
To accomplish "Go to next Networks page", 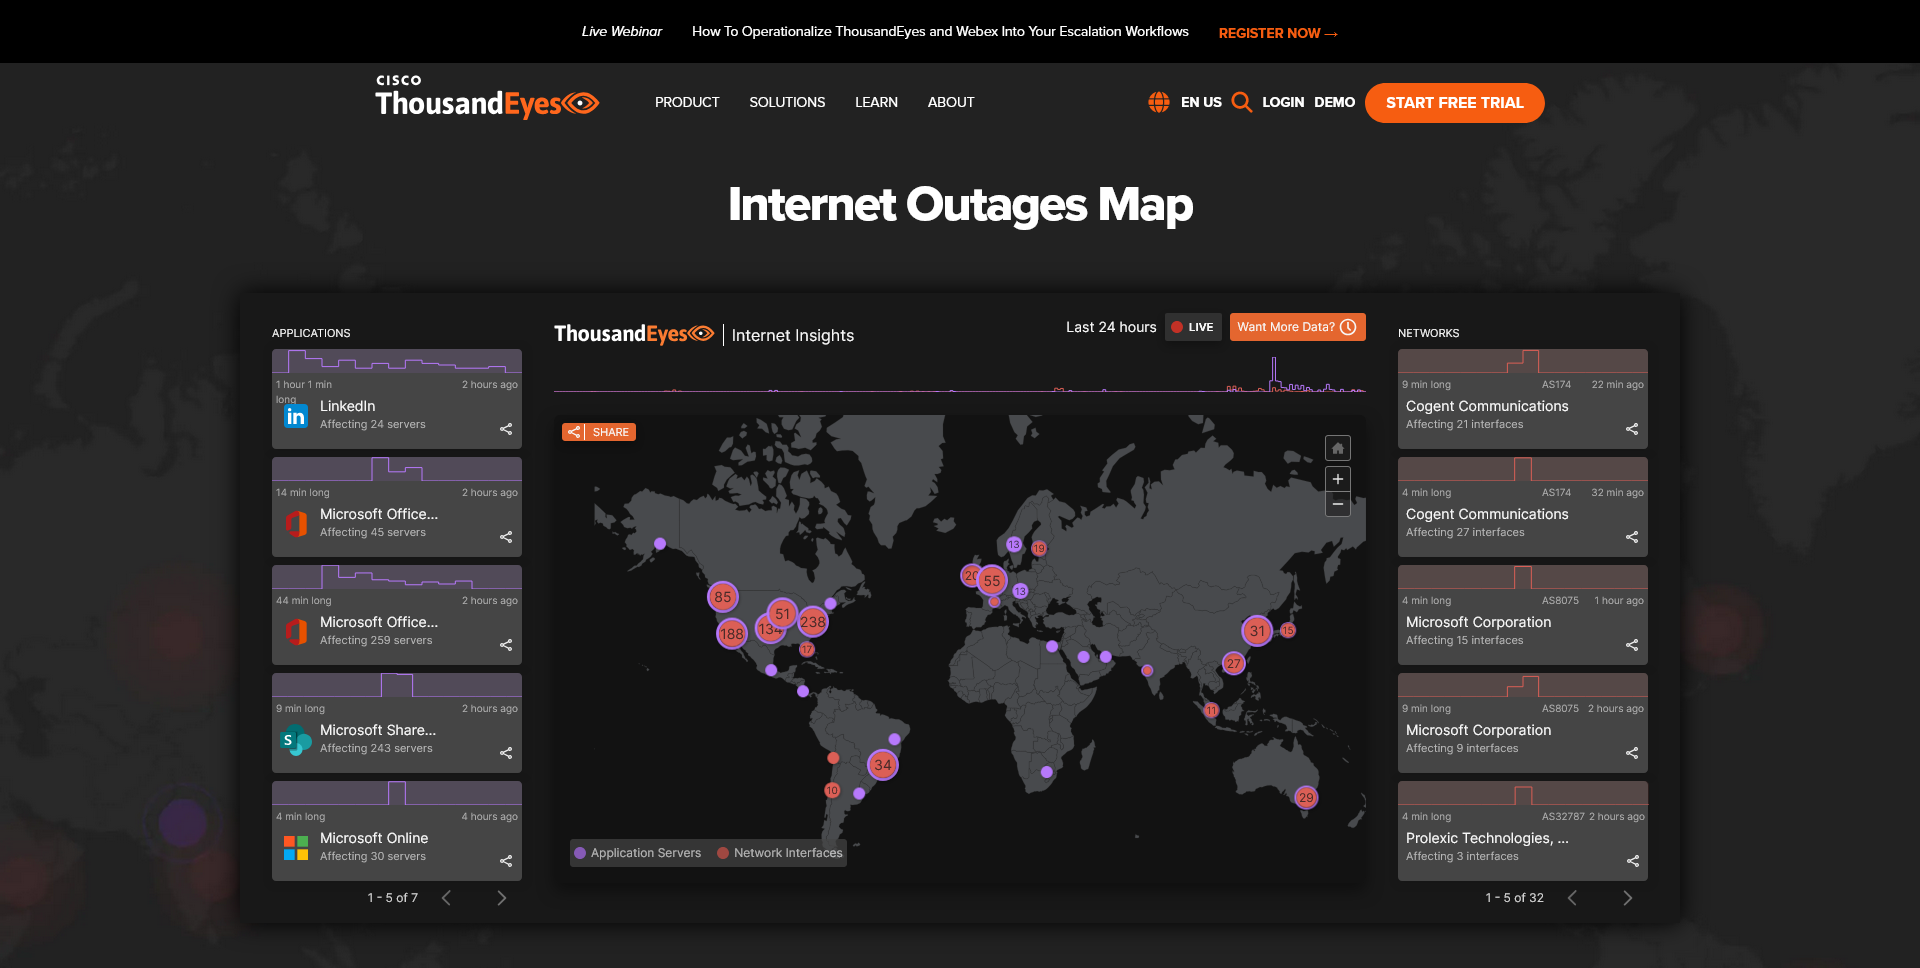I will 1627,898.
